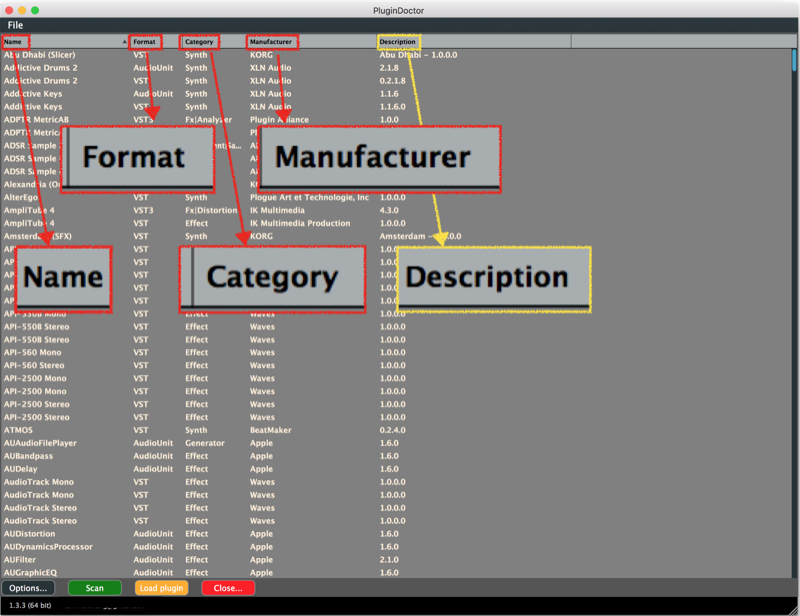Click the orange Load plugin button
Image resolution: width=800 pixels, height=616 pixels.
(x=161, y=588)
